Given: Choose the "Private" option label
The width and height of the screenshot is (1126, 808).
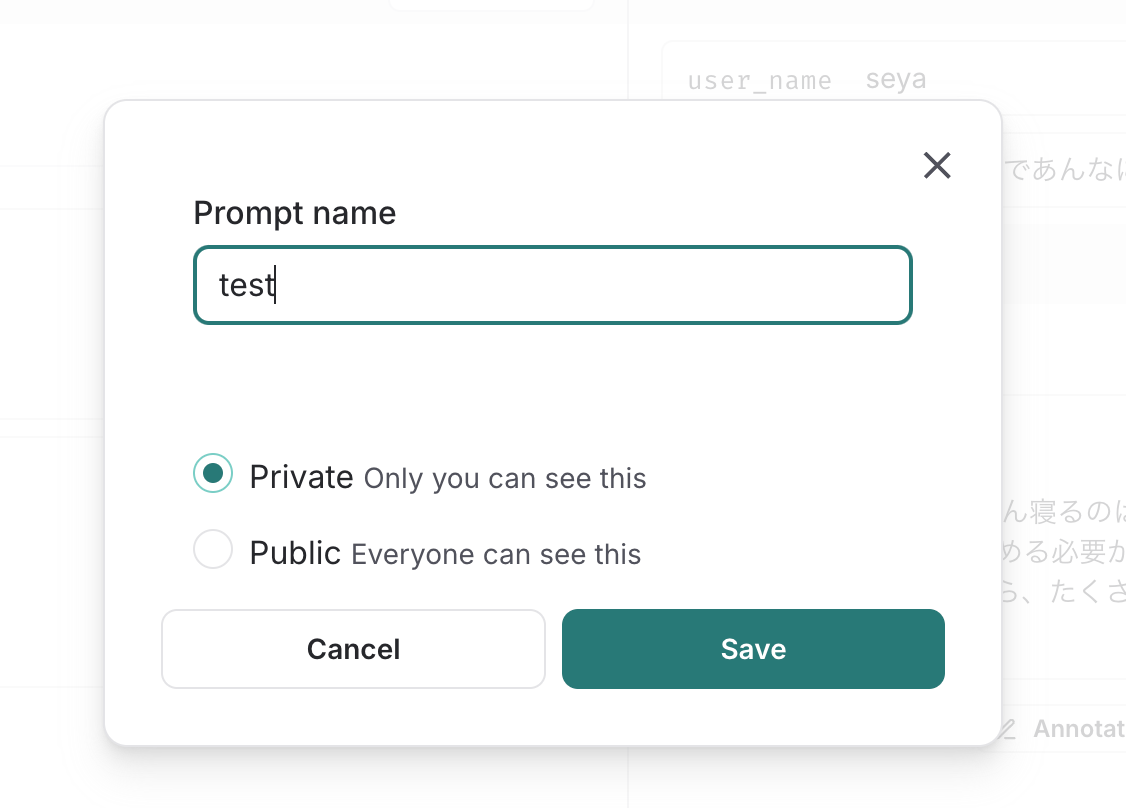Looking at the screenshot, I should [x=302, y=477].
